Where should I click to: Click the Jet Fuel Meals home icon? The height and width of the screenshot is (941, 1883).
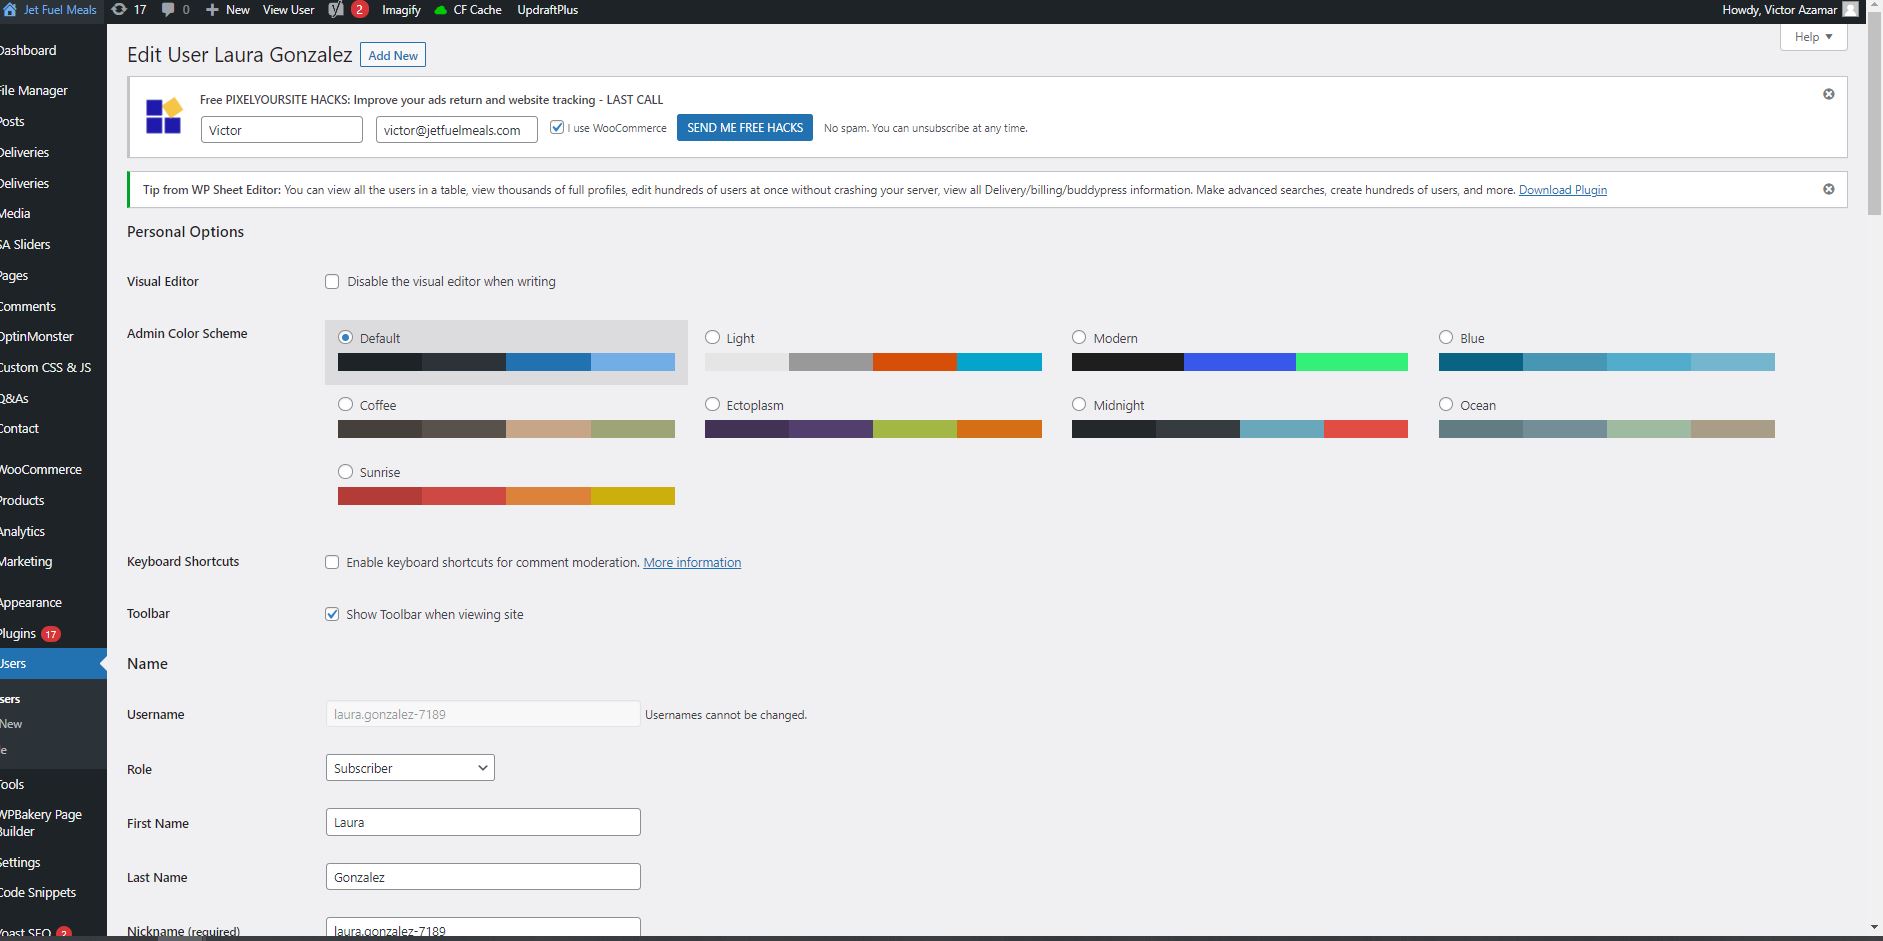coord(10,10)
